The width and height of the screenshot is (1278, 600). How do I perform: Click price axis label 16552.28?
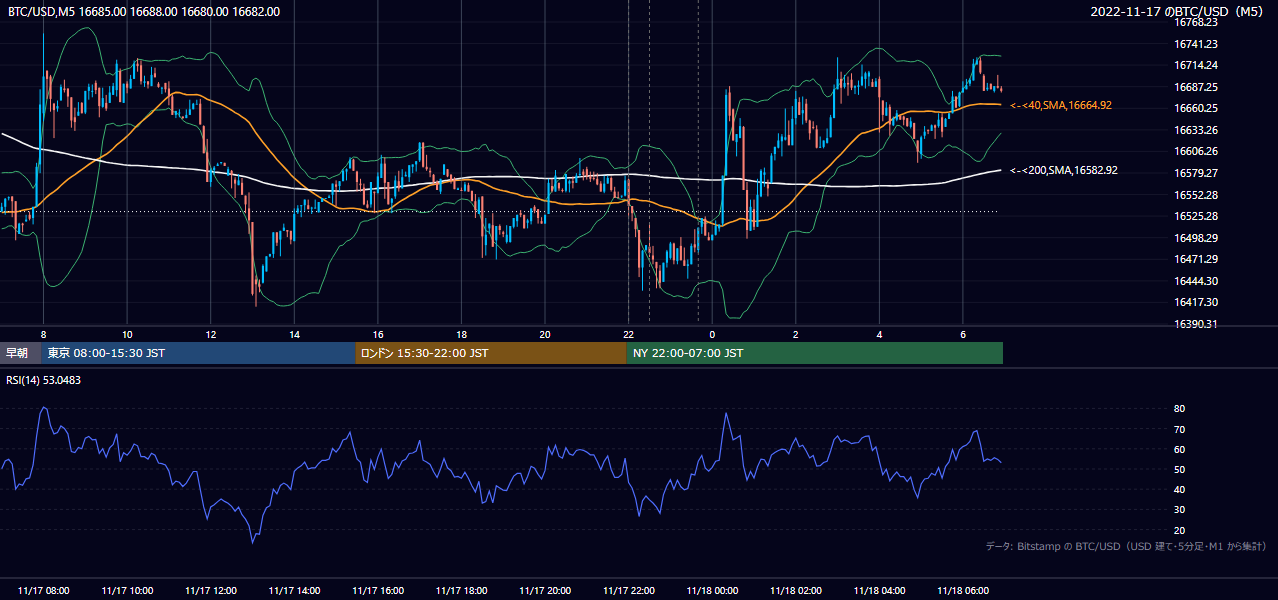pyautogui.click(x=1196, y=195)
